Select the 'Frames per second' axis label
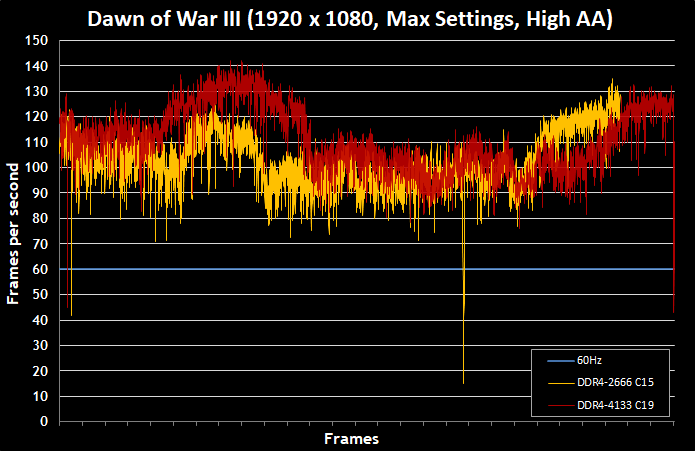 point(13,233)
